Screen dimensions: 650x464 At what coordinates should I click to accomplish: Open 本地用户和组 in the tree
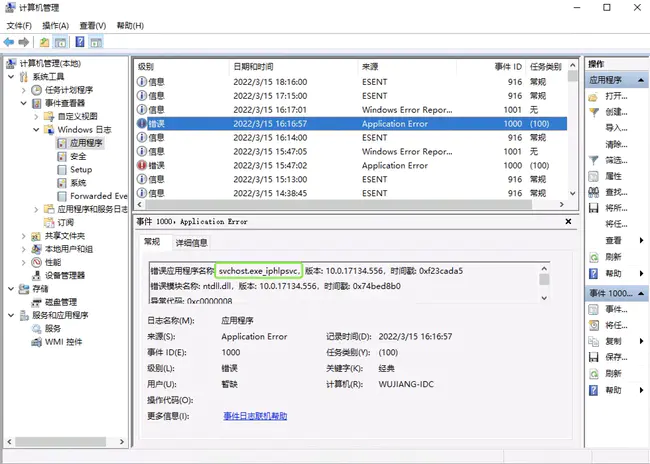click(69, 249)
